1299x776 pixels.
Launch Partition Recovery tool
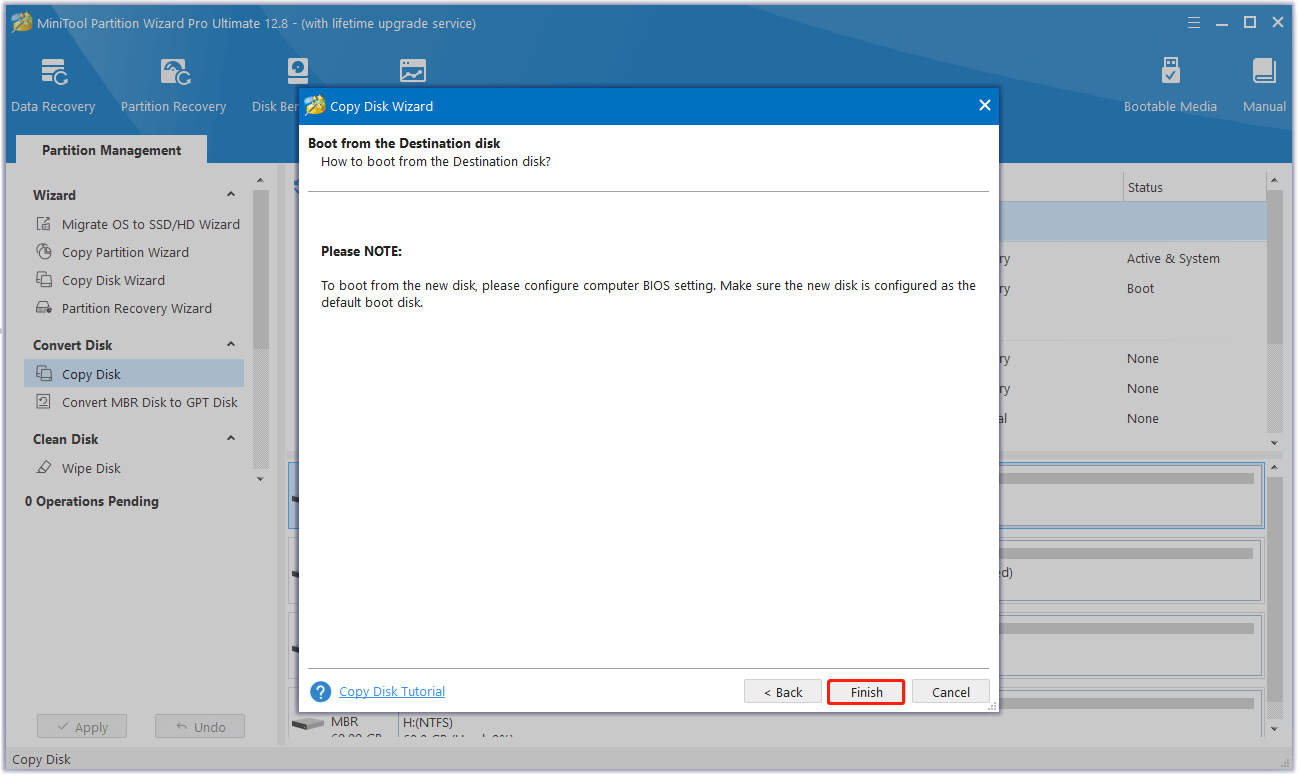[173, 85]
